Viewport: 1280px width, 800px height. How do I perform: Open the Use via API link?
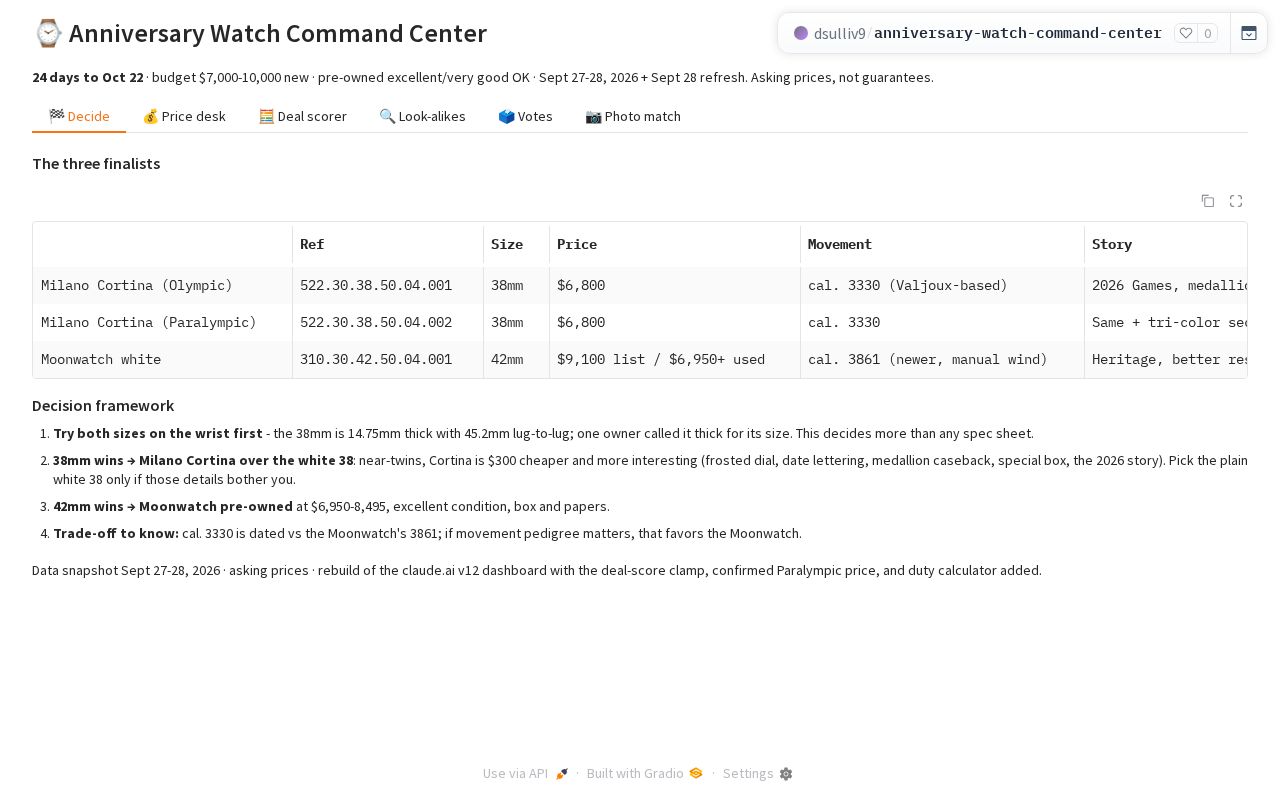(x=525, y=774)
